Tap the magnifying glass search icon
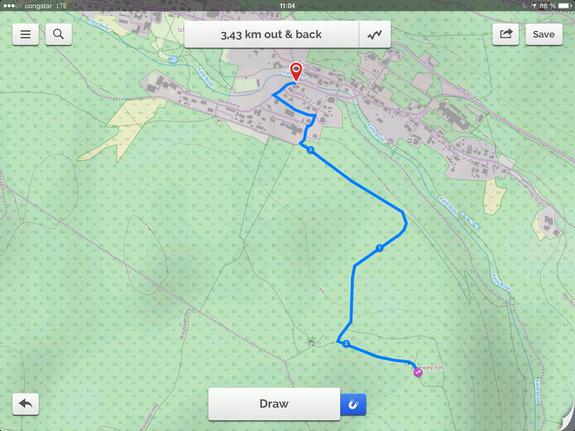This screenshot has width=575, height=431. (58, 34)
